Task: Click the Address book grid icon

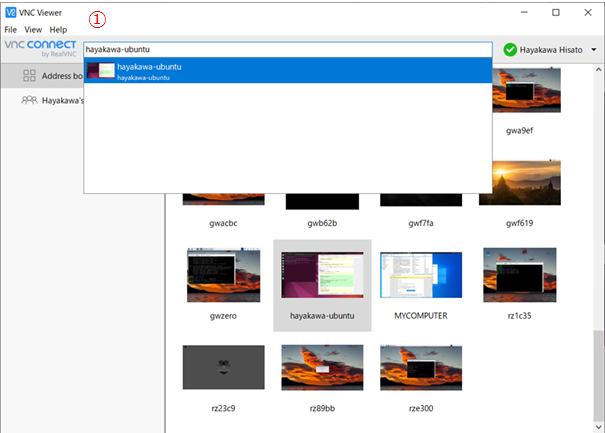Action: (30, 76)
